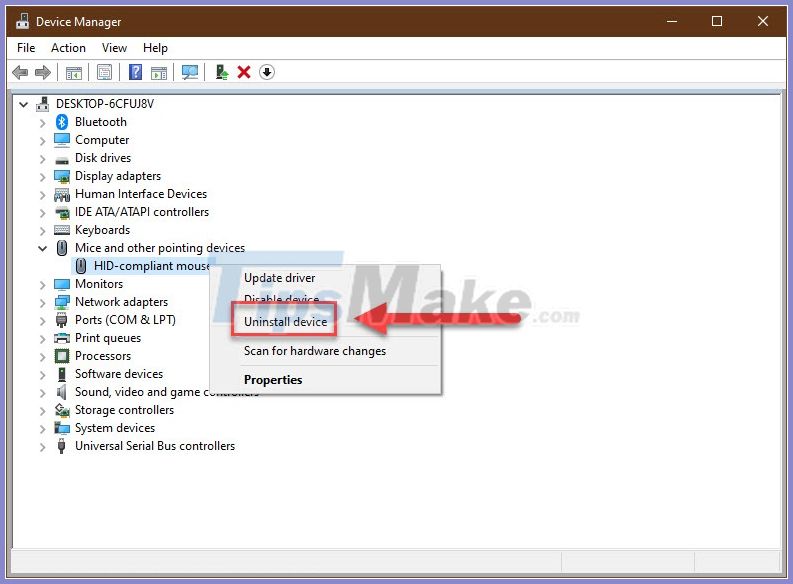Click the Monitors category icon
Screen dimensions: 793x584
point(62,285)
